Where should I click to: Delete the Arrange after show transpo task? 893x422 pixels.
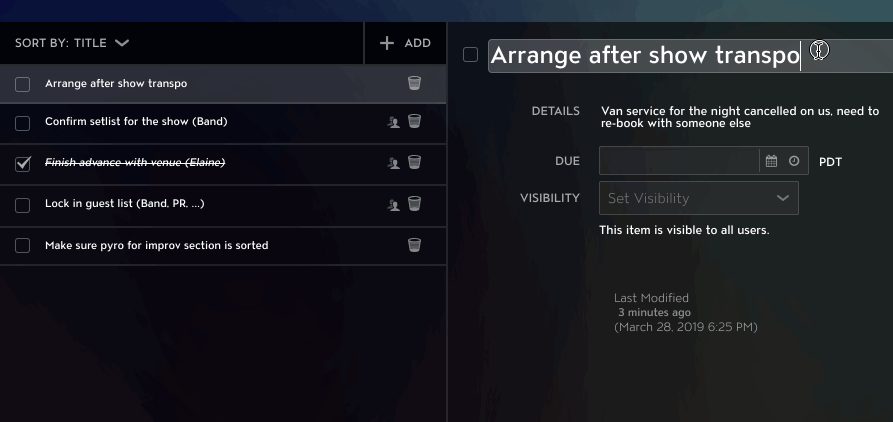tap(415, 83)
